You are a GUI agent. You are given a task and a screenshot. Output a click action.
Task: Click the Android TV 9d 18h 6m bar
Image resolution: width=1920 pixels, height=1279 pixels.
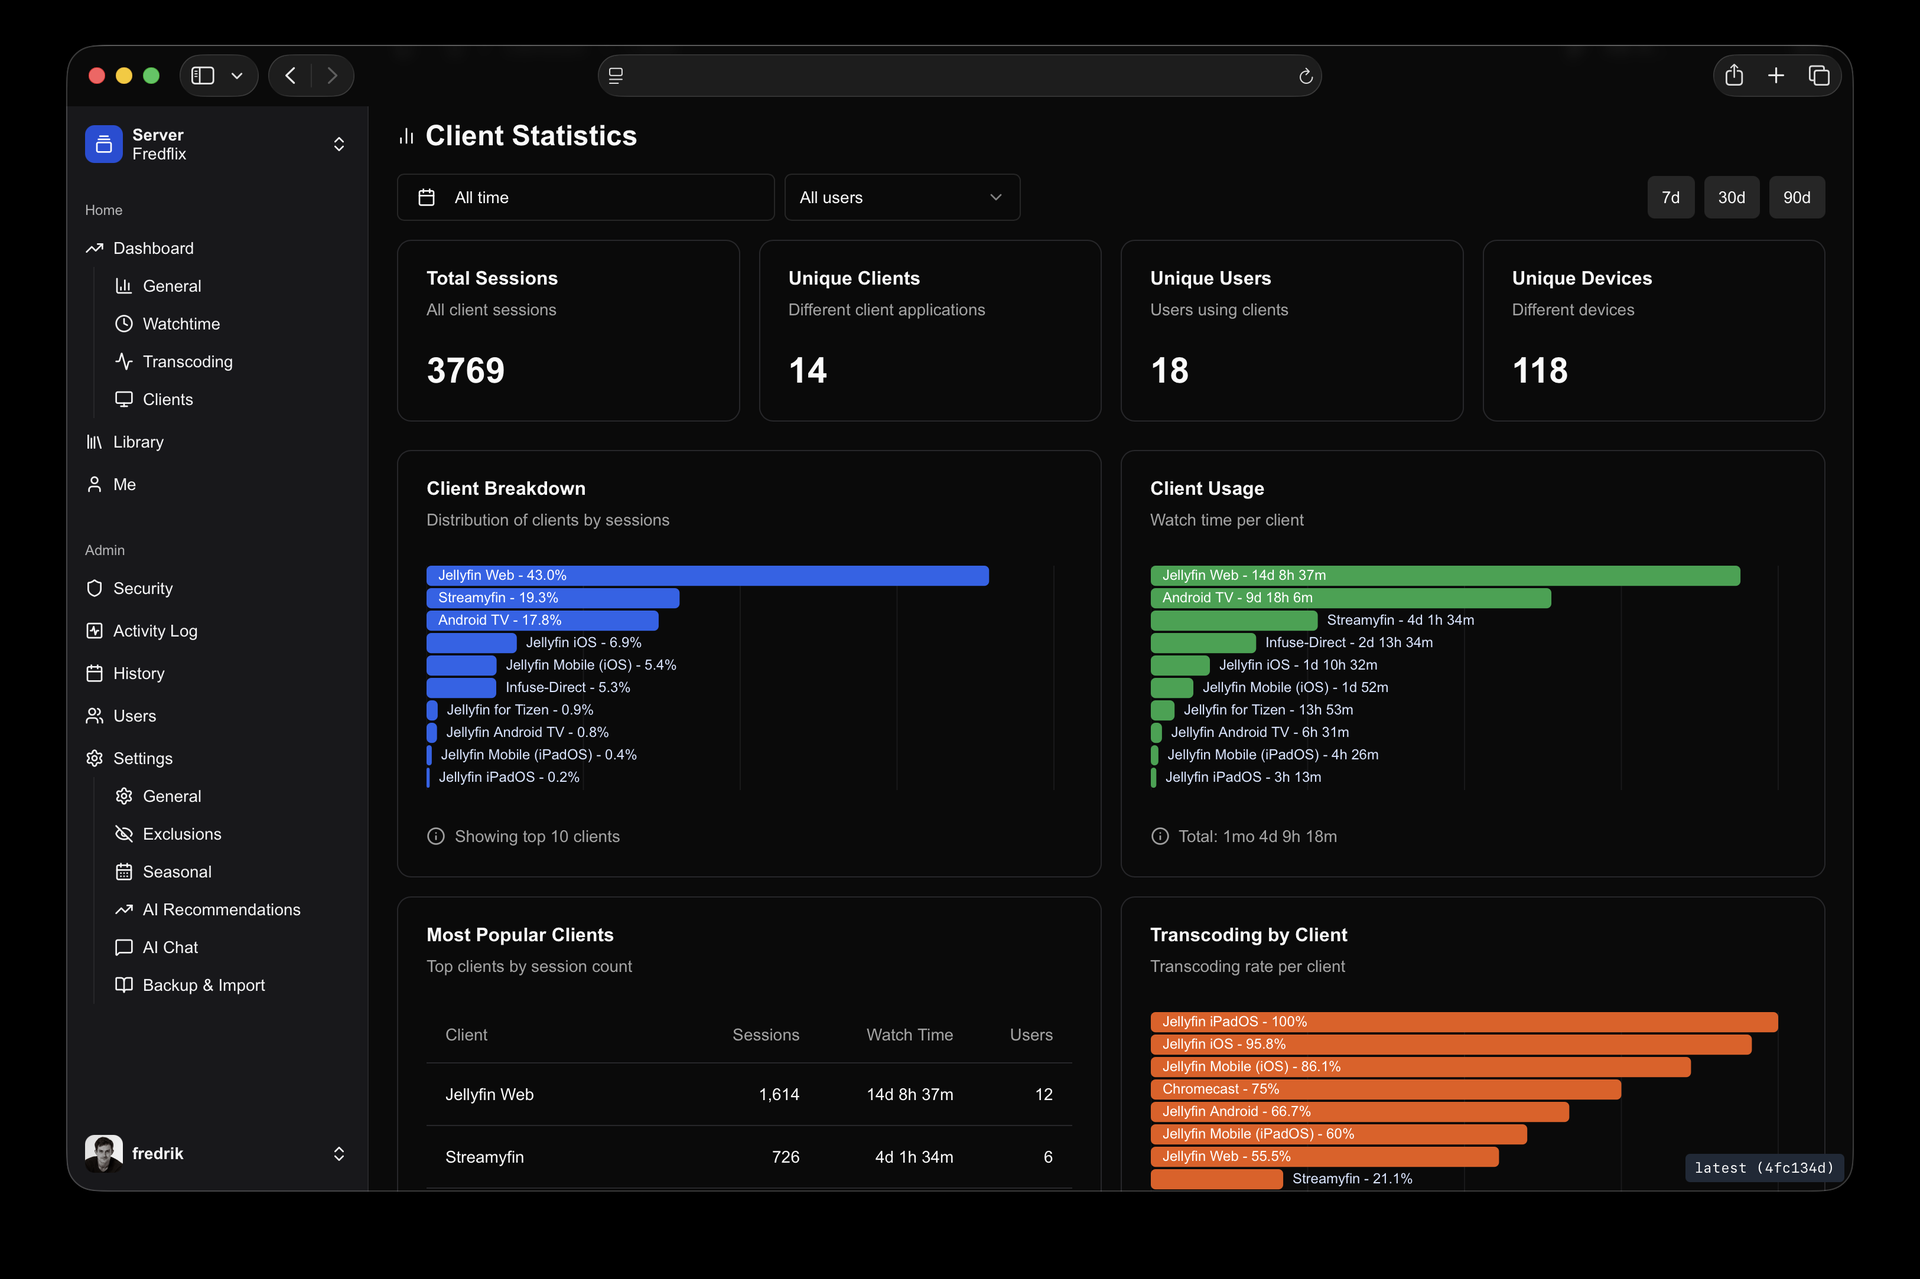(x=1350, y=598)
